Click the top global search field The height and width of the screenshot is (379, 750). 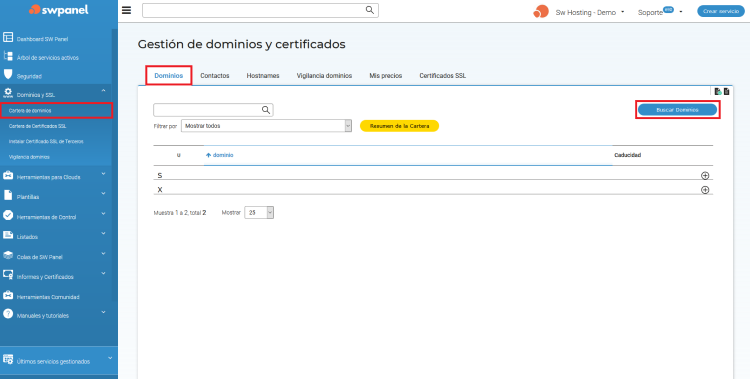coord(254,10)
